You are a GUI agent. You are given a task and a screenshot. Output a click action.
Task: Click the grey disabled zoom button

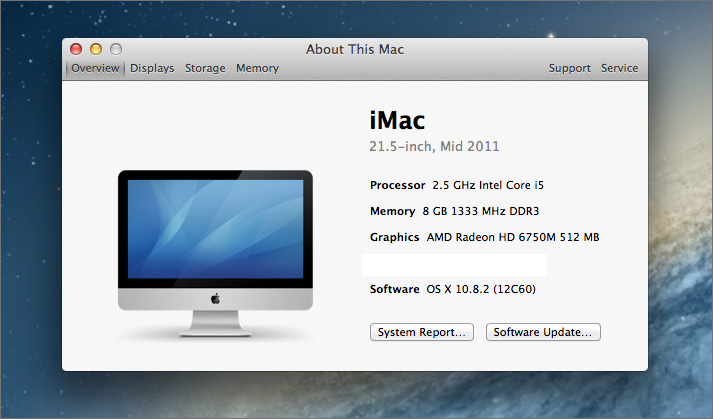click(116, 49)
